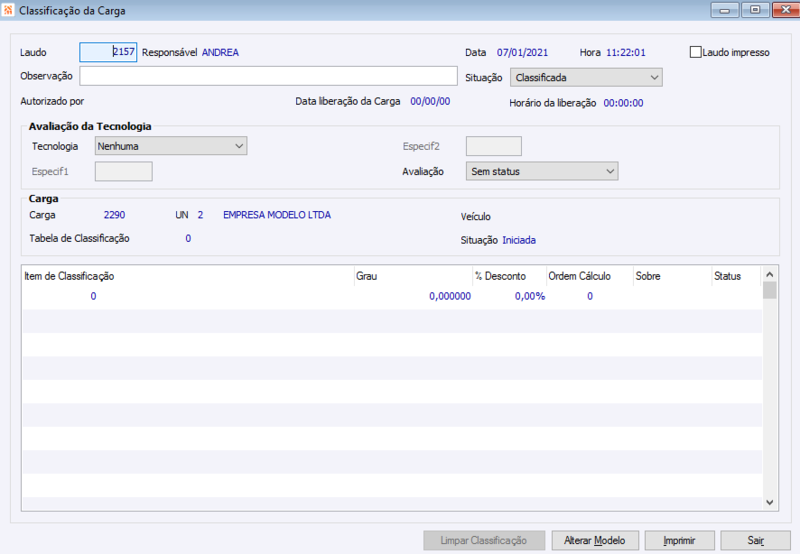Open the Tecnologia dropdown showing Nenhuma
Image resolution: width=800 pixels, height=554 pixels.
[x=171, y=146]
